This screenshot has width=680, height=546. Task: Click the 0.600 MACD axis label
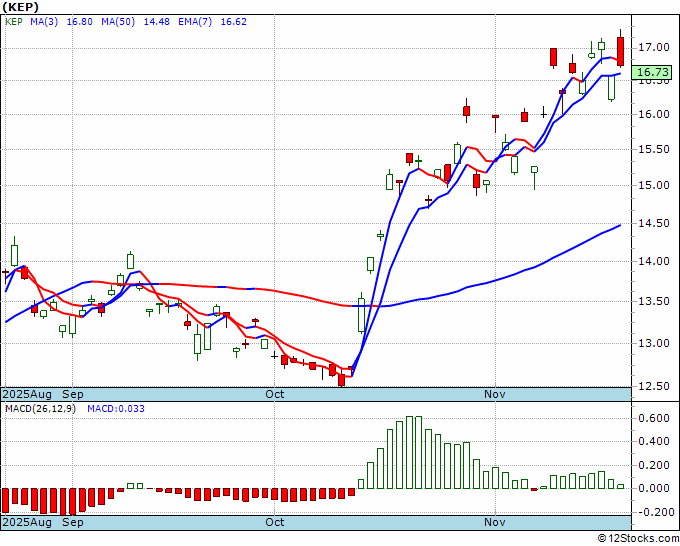click(654, 418)
